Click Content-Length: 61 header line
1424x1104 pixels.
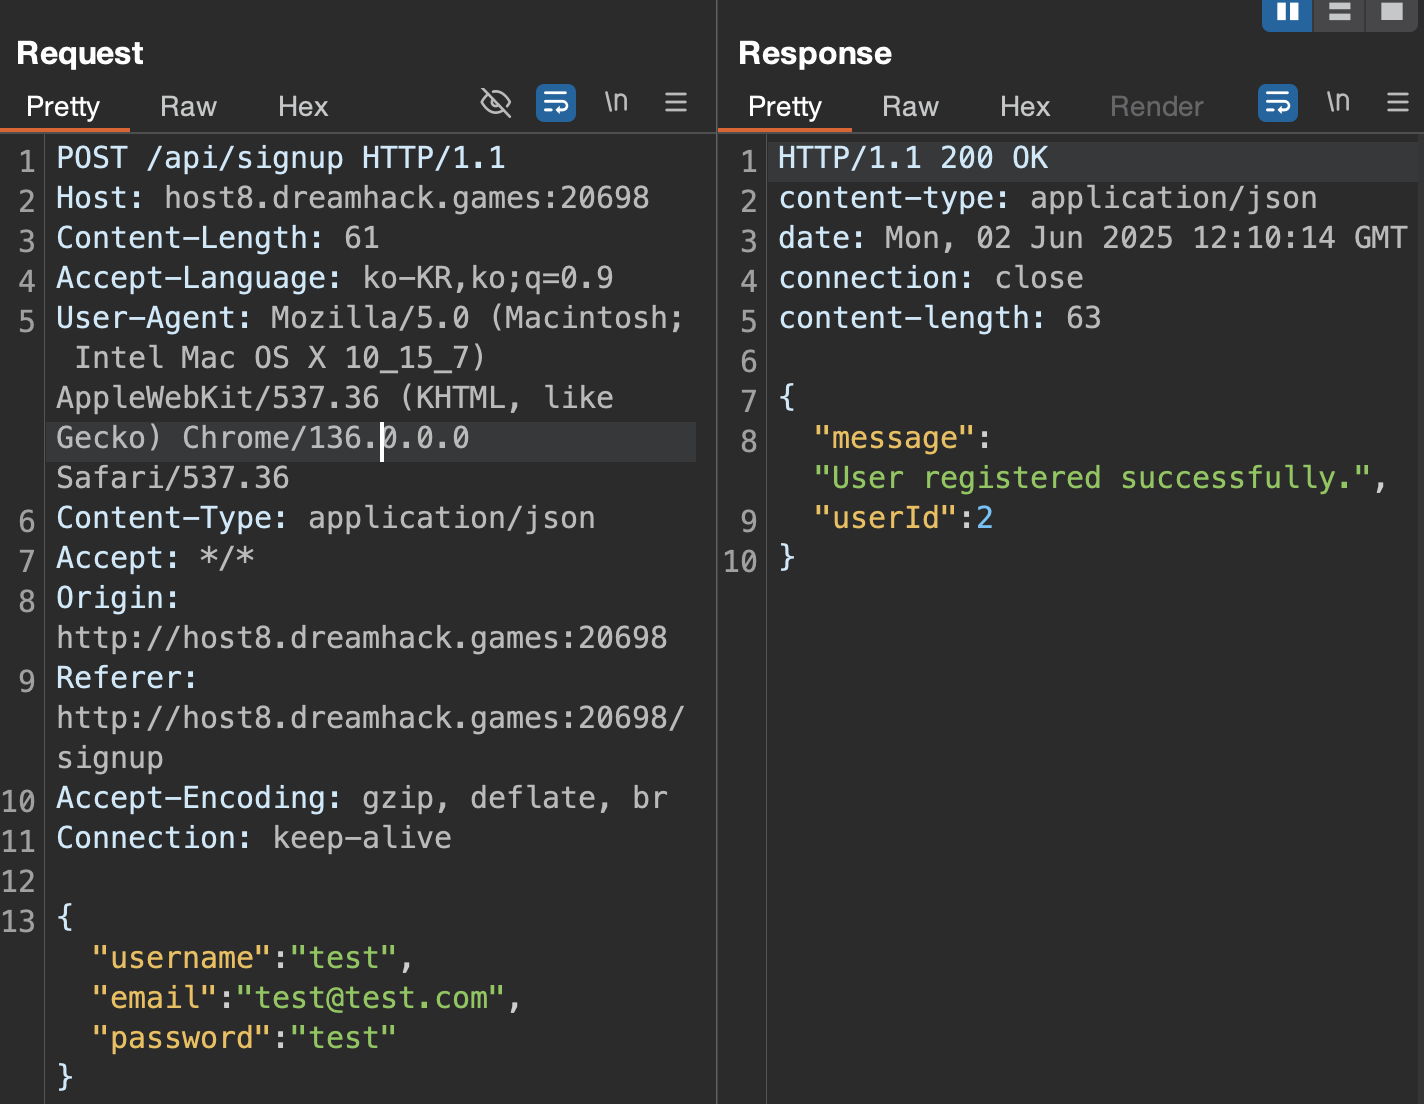tap(218, 238)
